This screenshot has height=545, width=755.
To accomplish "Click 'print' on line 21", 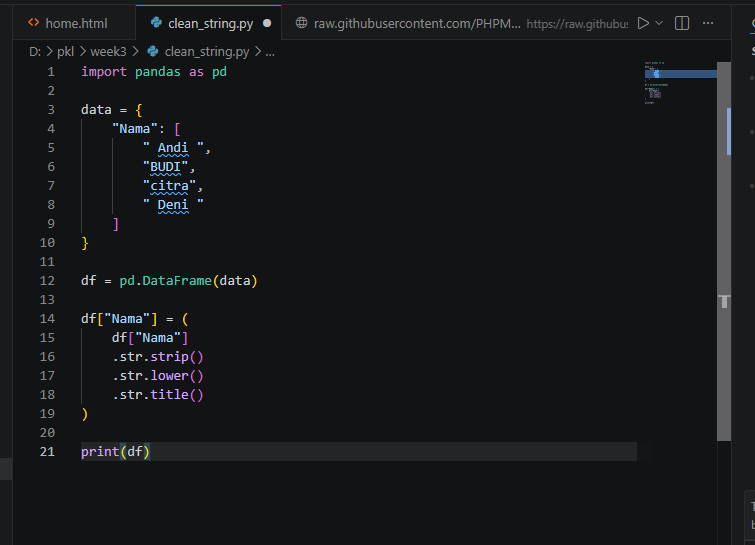I will coord(100,452).
